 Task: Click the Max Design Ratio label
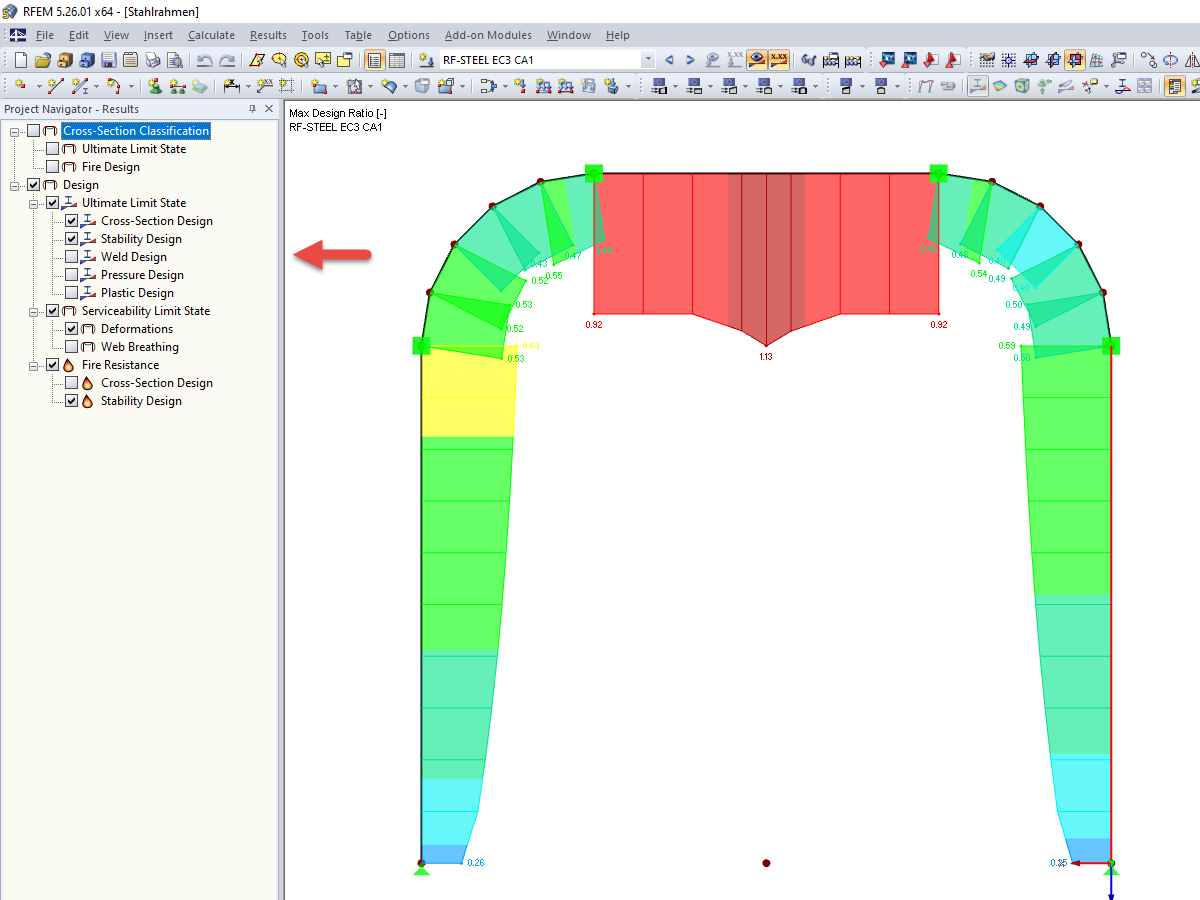click(x=338, y=114)
